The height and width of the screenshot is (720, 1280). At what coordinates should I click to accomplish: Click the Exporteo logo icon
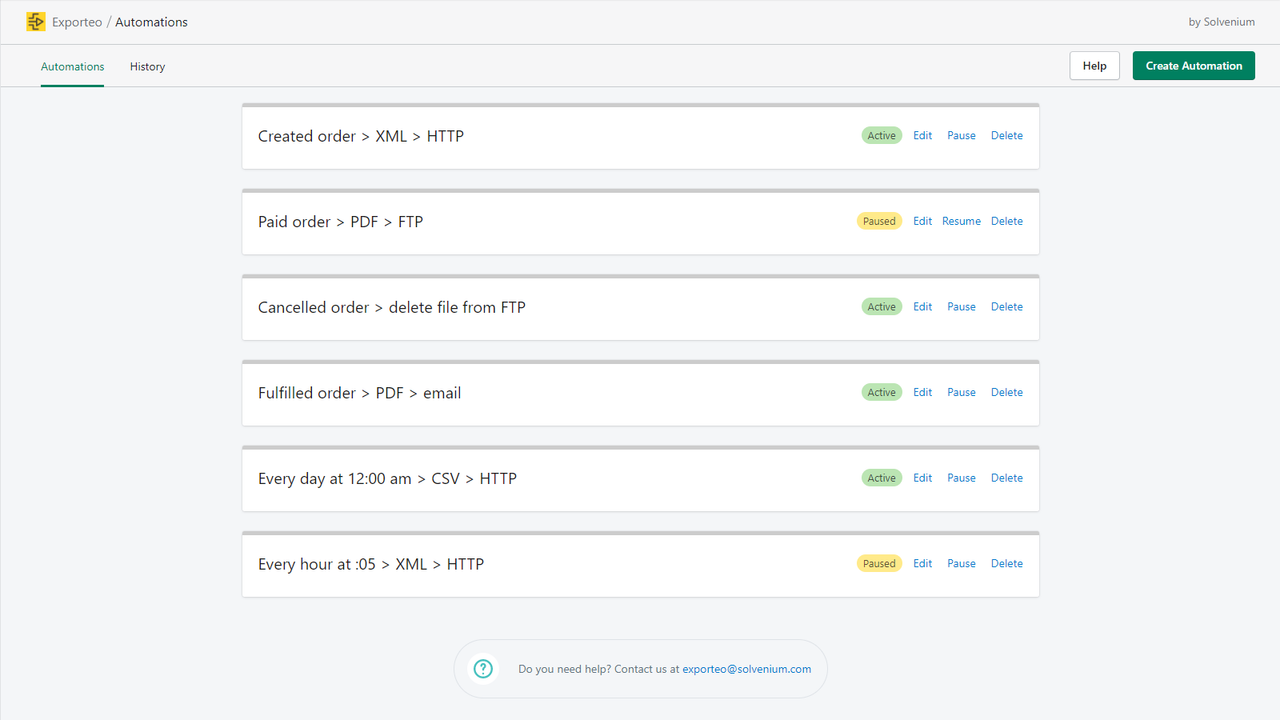click(36, 22)
